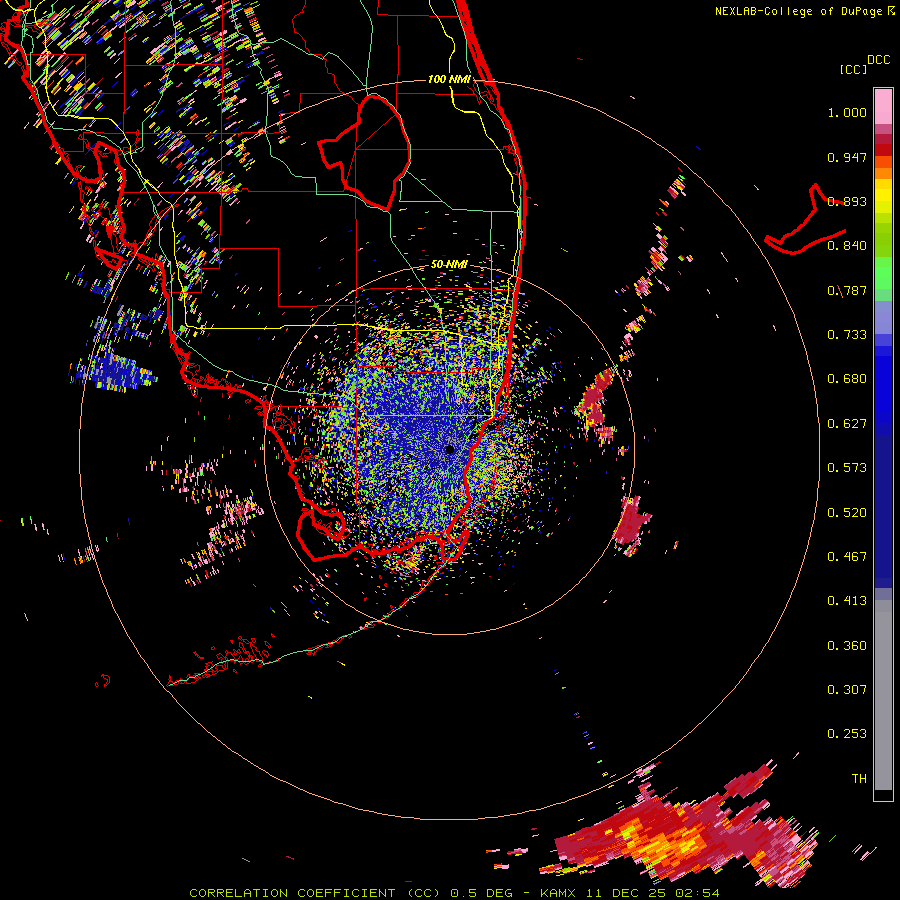Click the 0.467 color scale value
Screen dimensions: 900x900
[x=847, y=557]
